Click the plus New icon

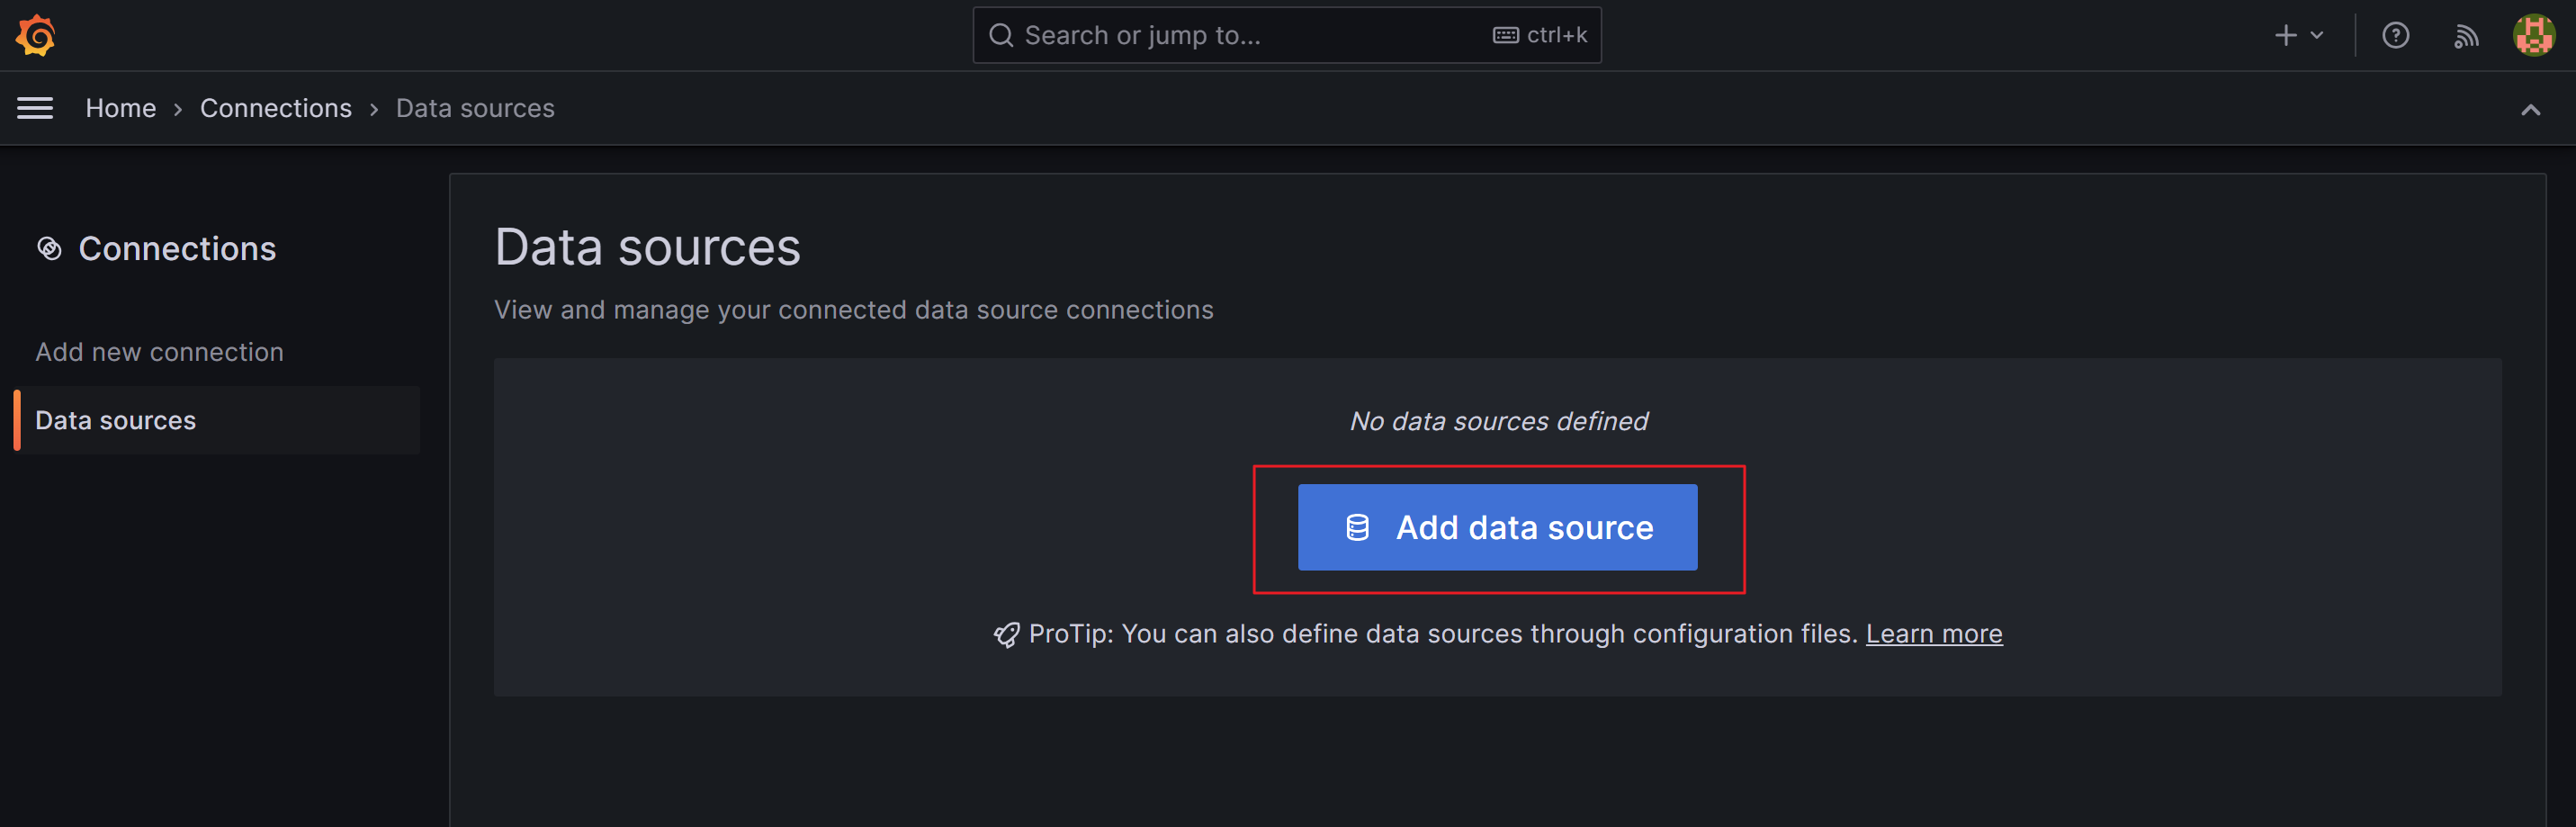pos(2285,36)
